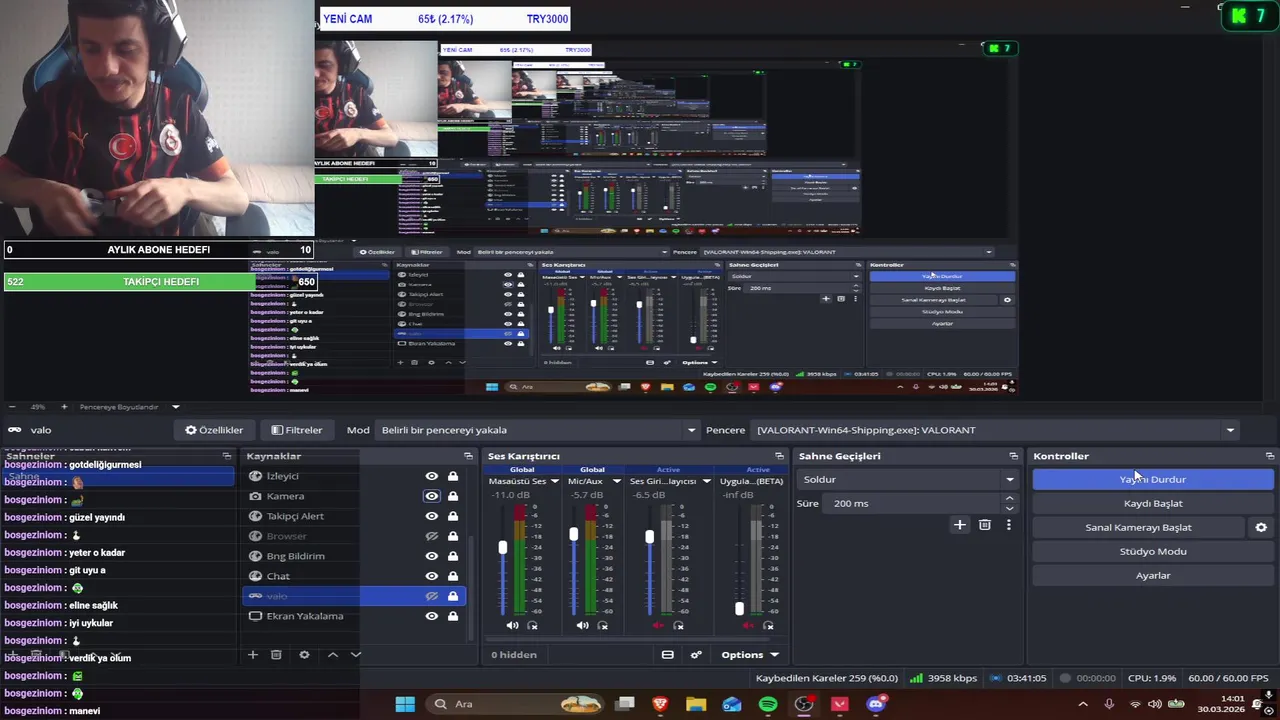Hide the Kamera source
This screenshot has width=1280, height=720.
click(431, 496)
